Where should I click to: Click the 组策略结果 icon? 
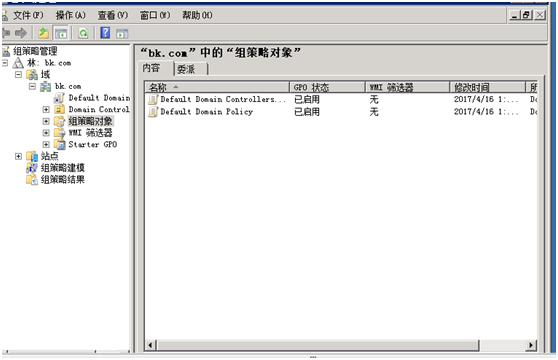(32, 180)
